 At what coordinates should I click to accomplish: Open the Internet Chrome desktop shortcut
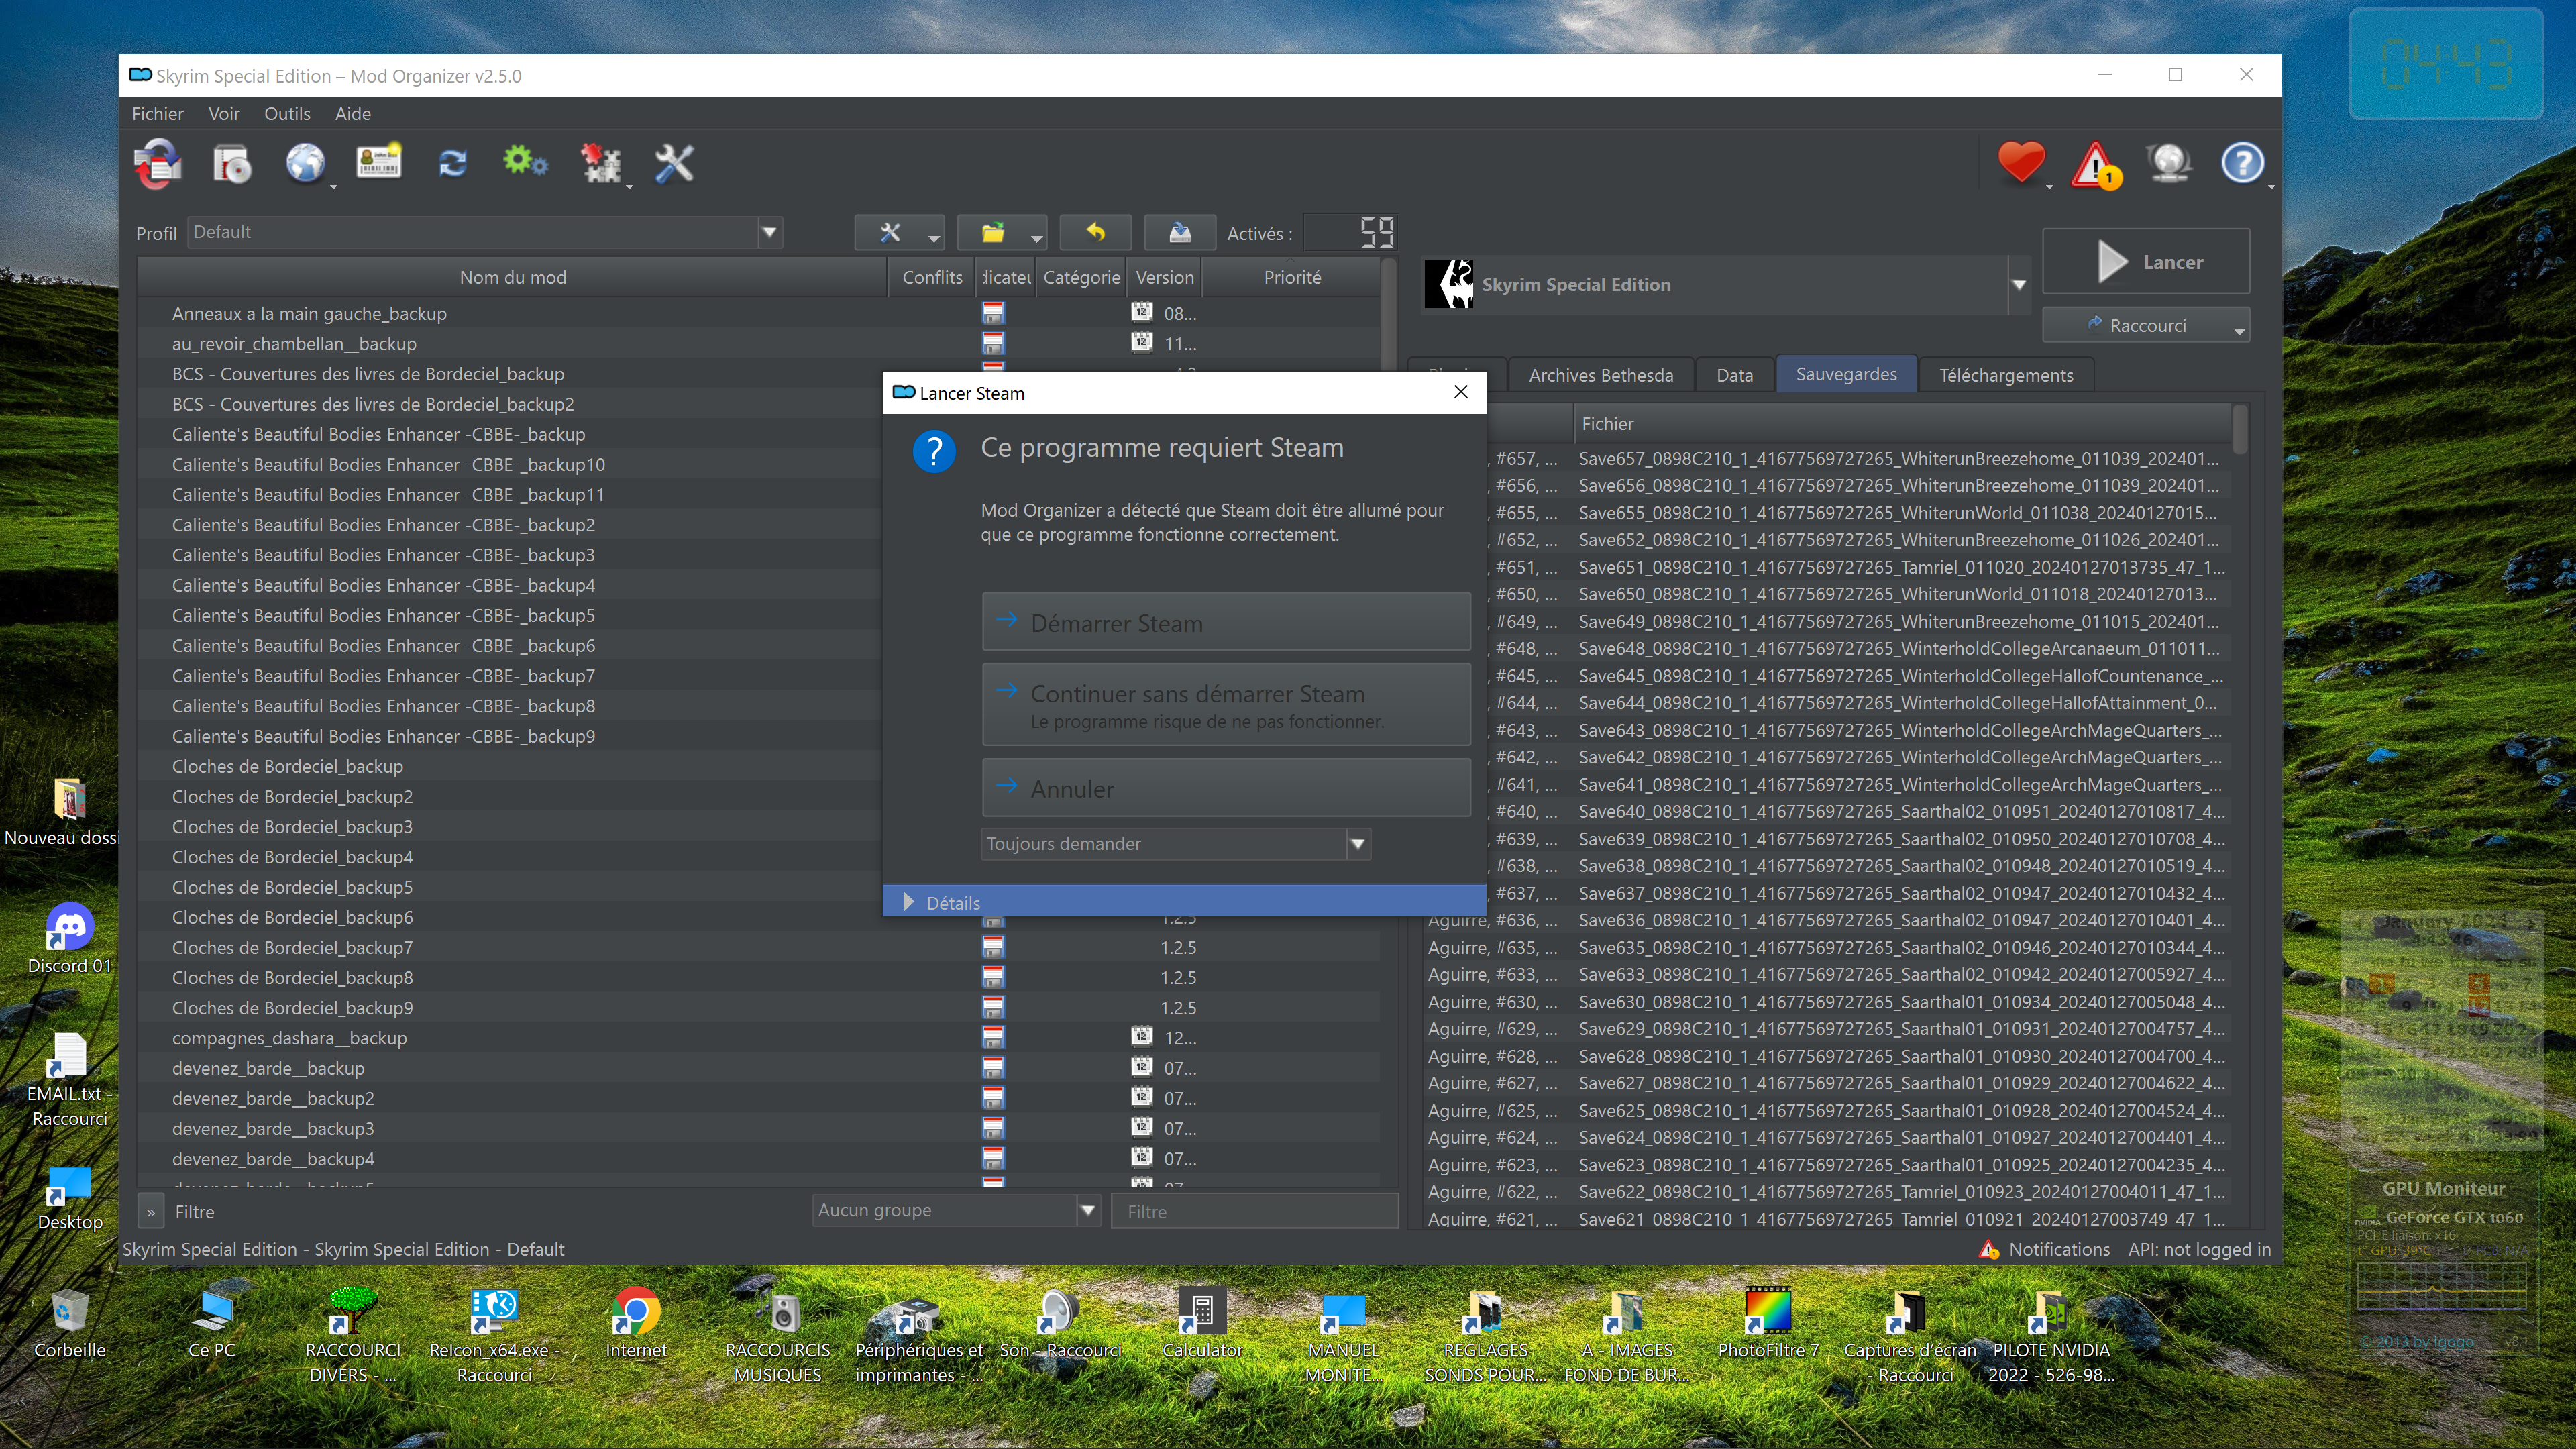[635, 1323]
